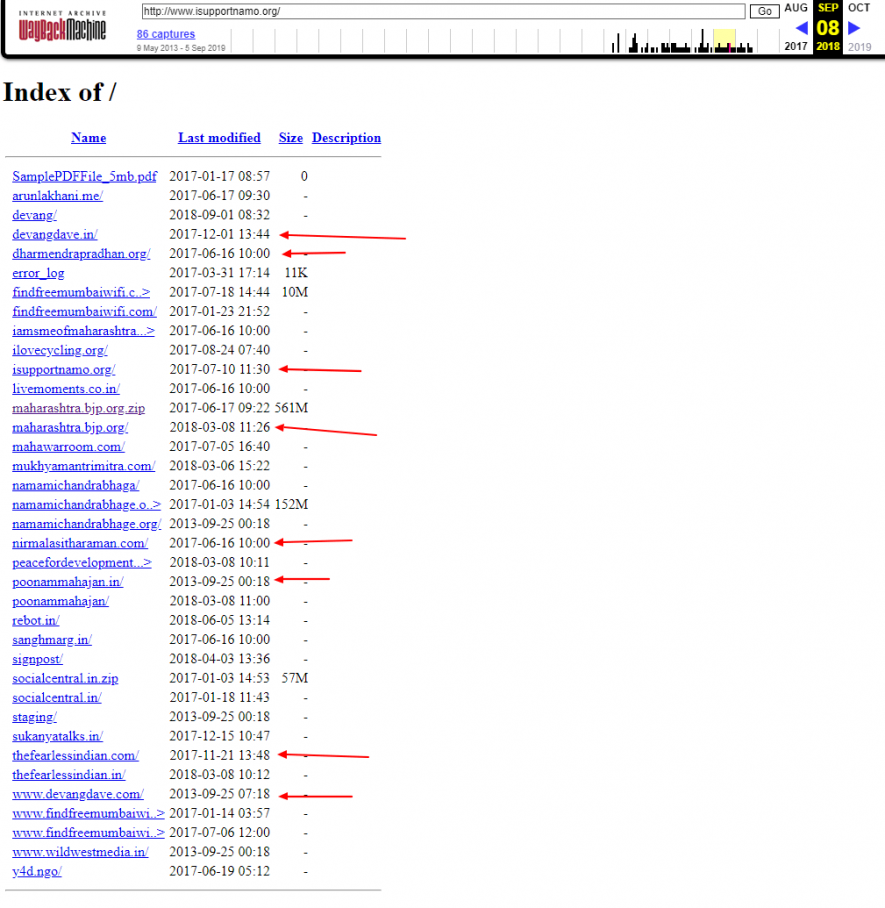Viewport: 885px width, 908px height.
Task: Open the devangdave.in/ directory
Action: 54,234
